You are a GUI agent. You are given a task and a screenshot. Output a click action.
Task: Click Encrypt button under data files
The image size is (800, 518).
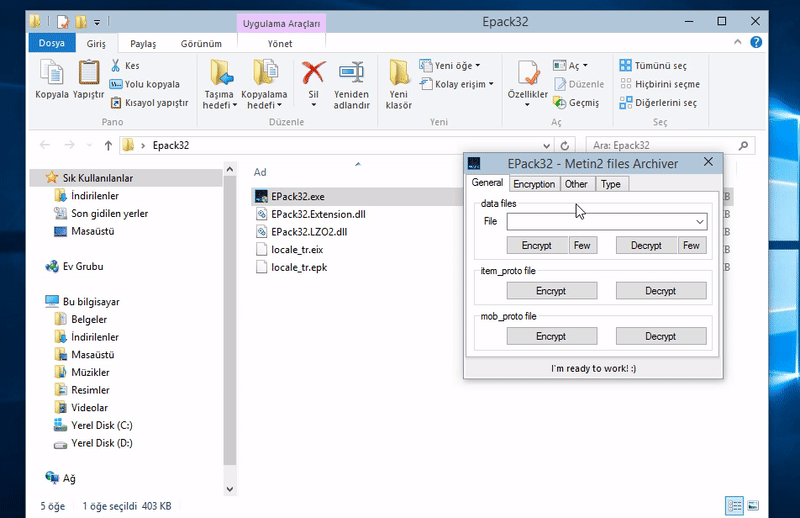click(537, 245)
